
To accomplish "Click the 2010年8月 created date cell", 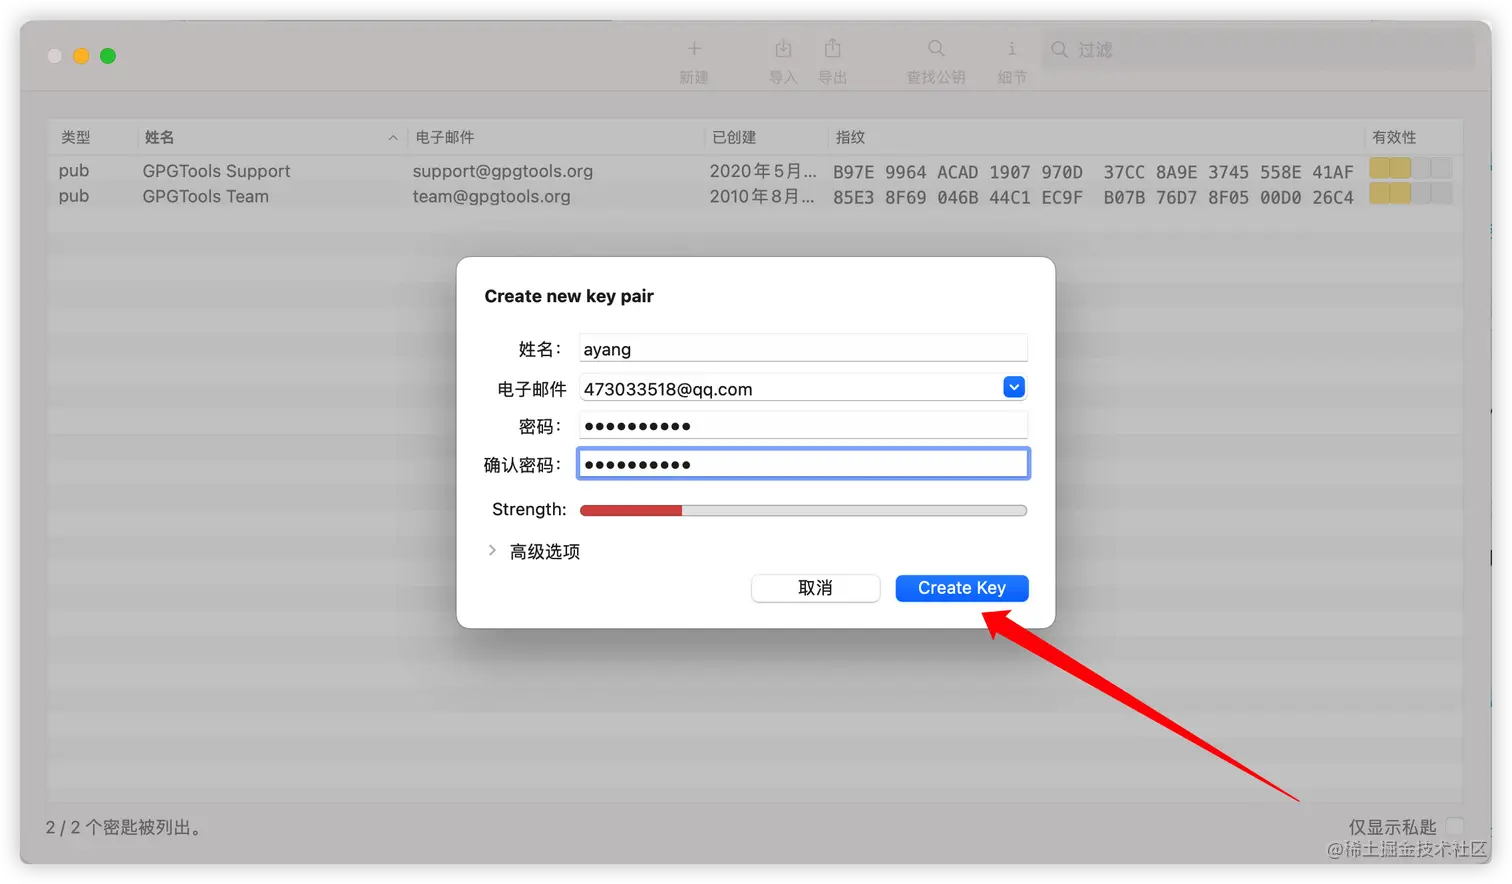I will pyautogui.click(x=763, y=197).
